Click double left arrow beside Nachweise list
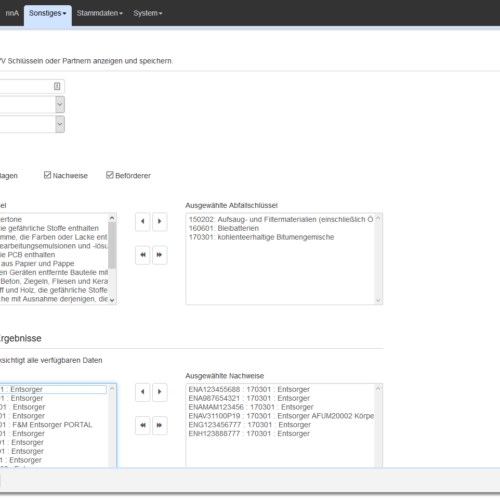This screenshot has width=500, height=500. (143, 425)
